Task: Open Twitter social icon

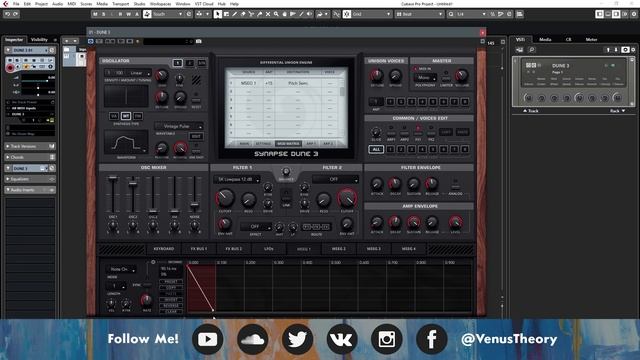Action: [298, 339]
